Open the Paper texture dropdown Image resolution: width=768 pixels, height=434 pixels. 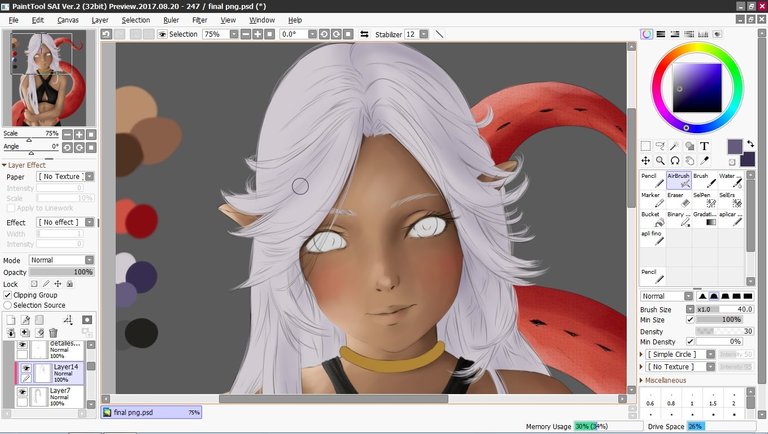[89, 176]
